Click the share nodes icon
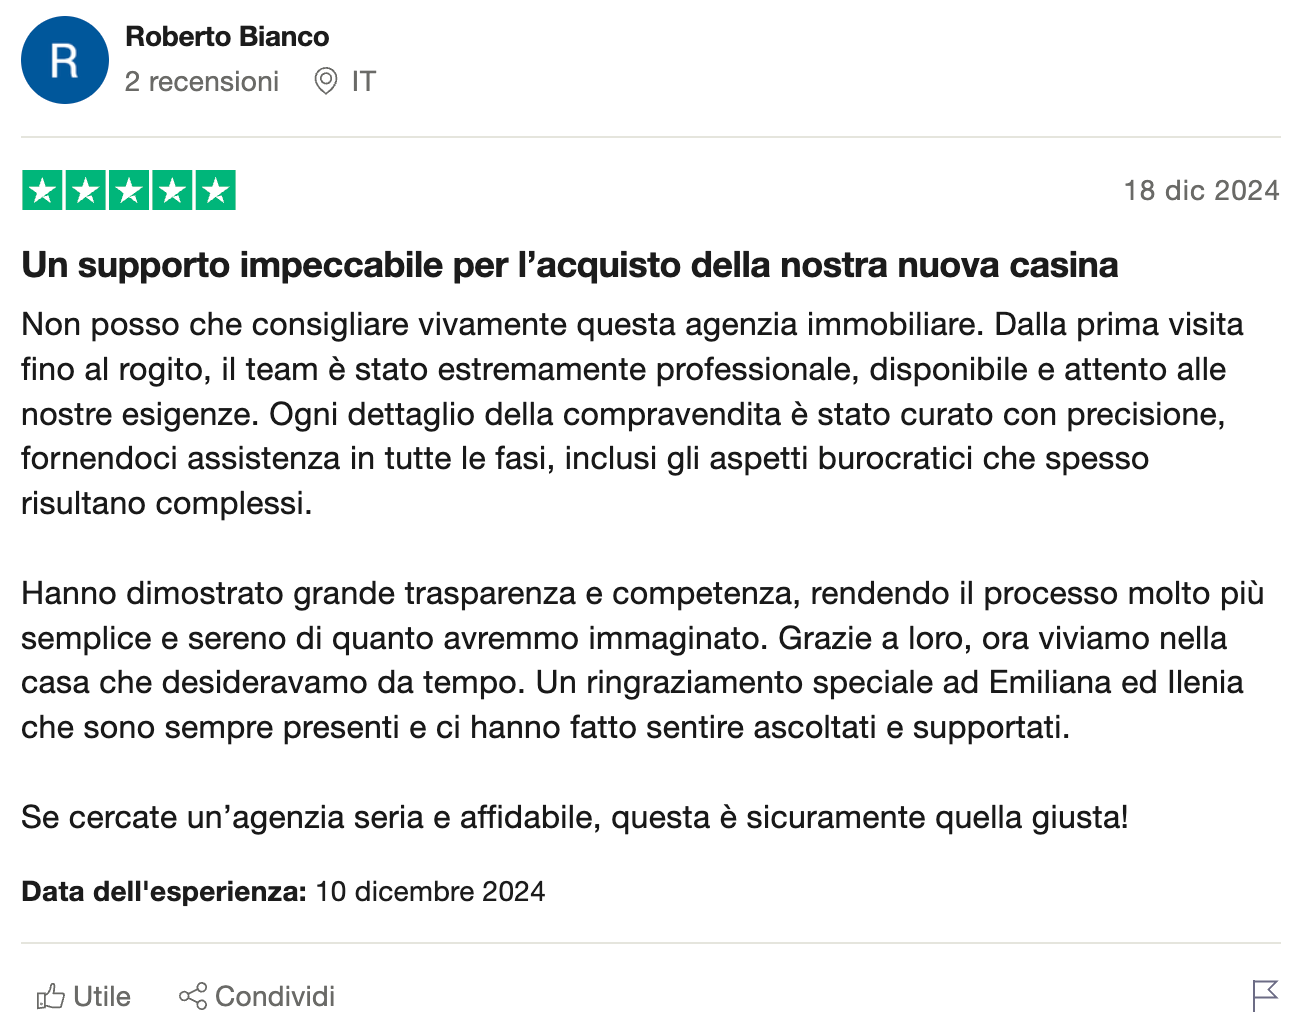This screenshot has width=1310, height=1036. [192, 996]
